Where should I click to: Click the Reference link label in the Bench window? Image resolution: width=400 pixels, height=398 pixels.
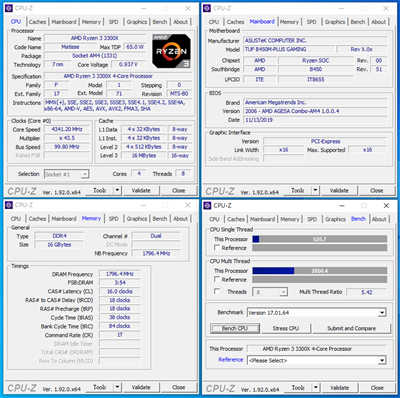pos(231,360)
